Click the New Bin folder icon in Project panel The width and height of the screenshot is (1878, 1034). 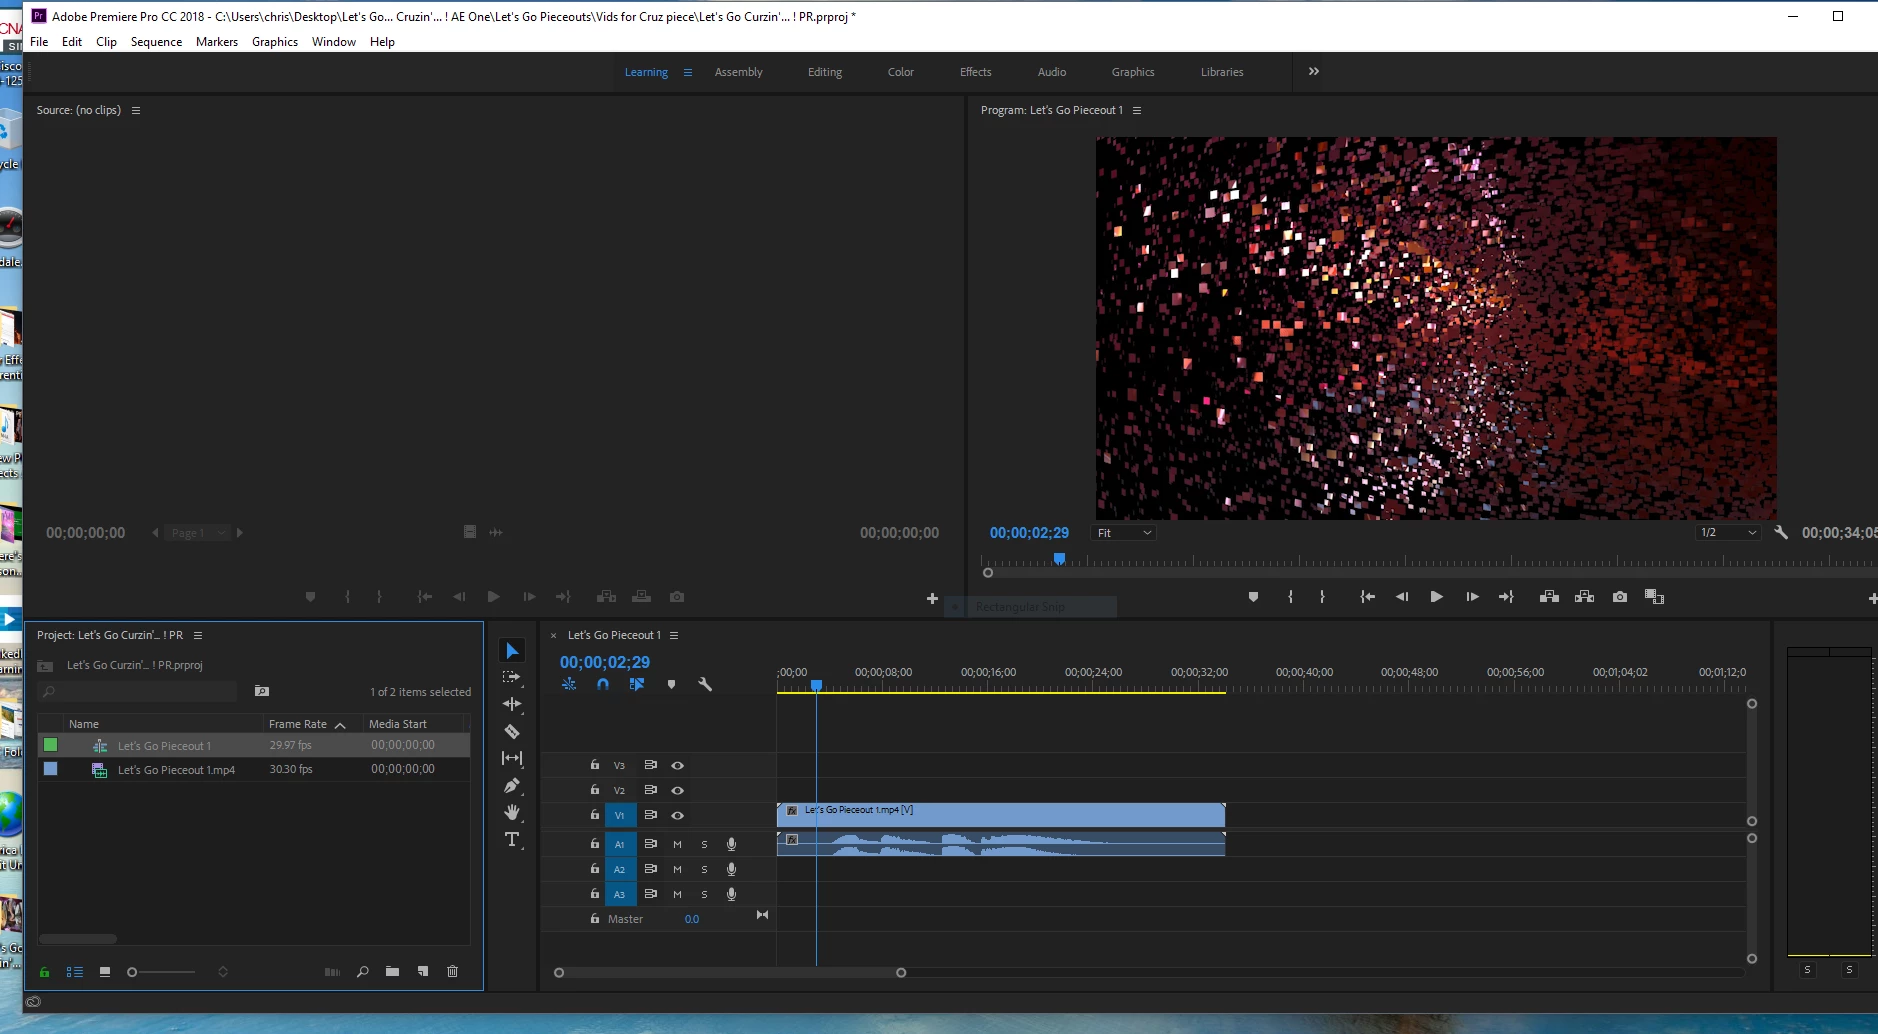point(392,972)
